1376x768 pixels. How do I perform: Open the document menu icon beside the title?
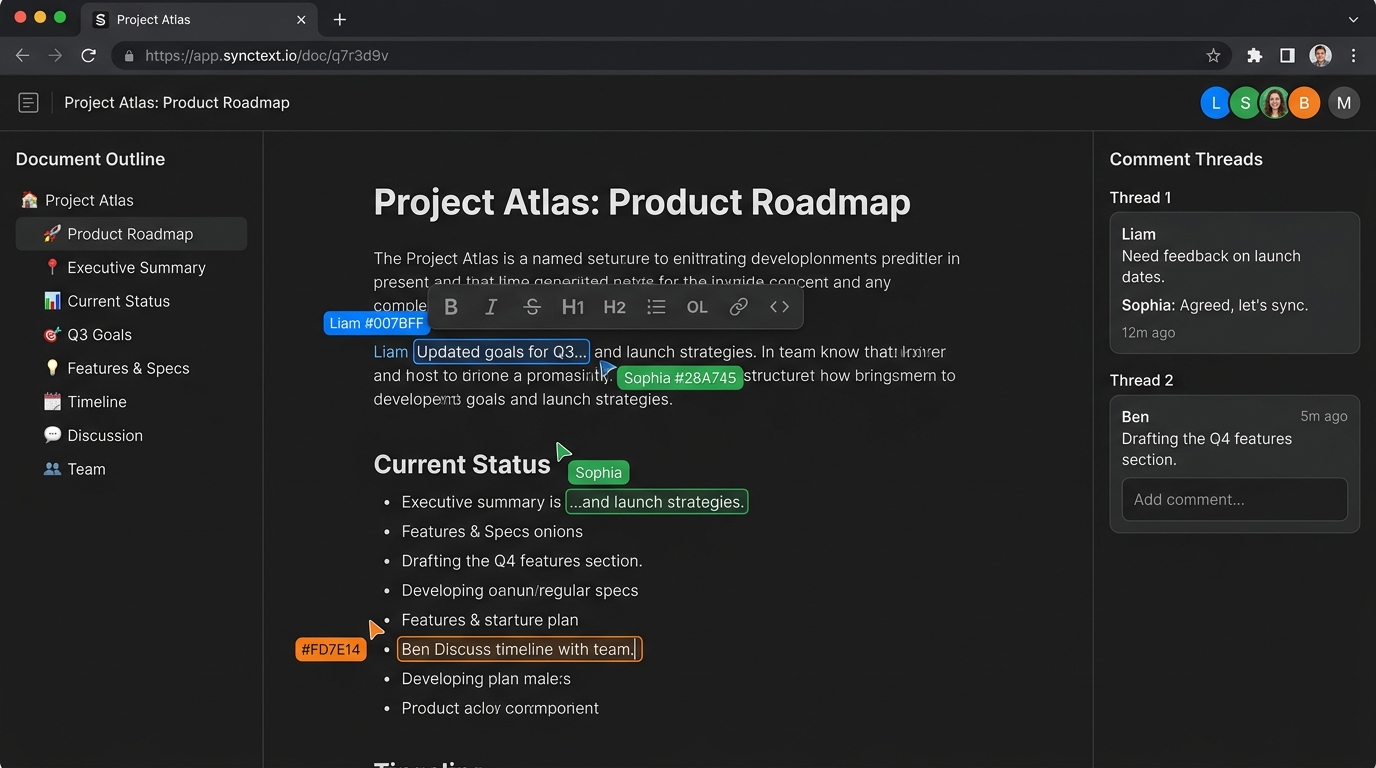point(28,102)
